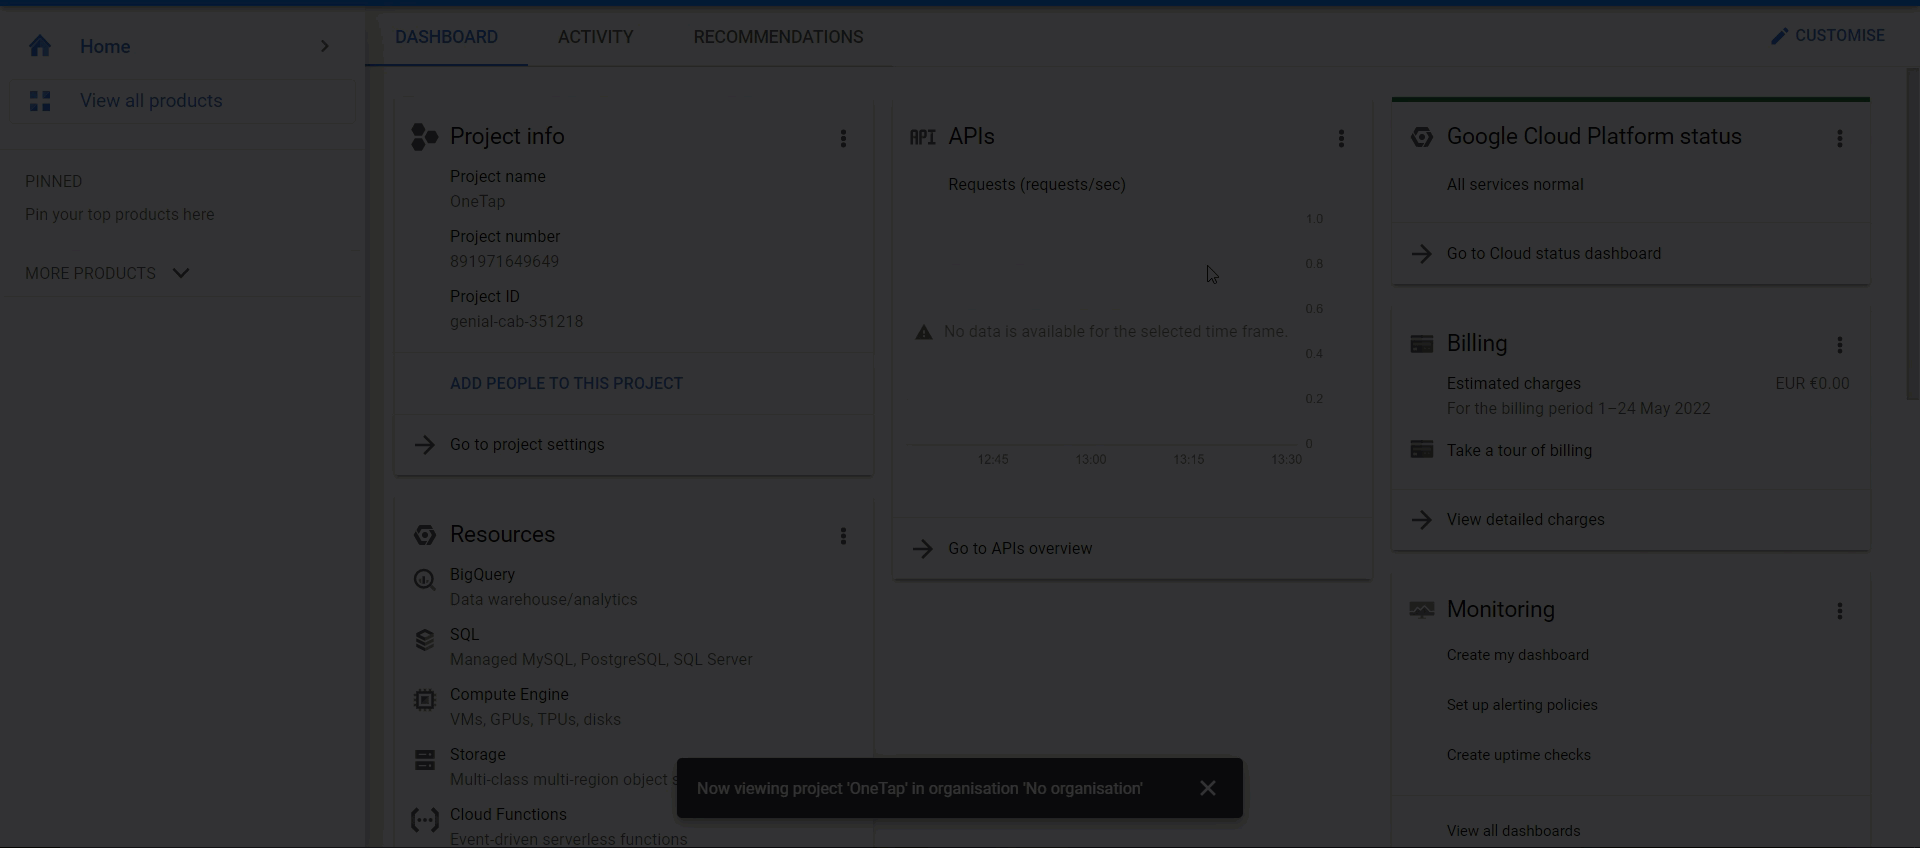Open Create uptime checks link
This screenshot has width=1920, height=848.
(1518, 755)
